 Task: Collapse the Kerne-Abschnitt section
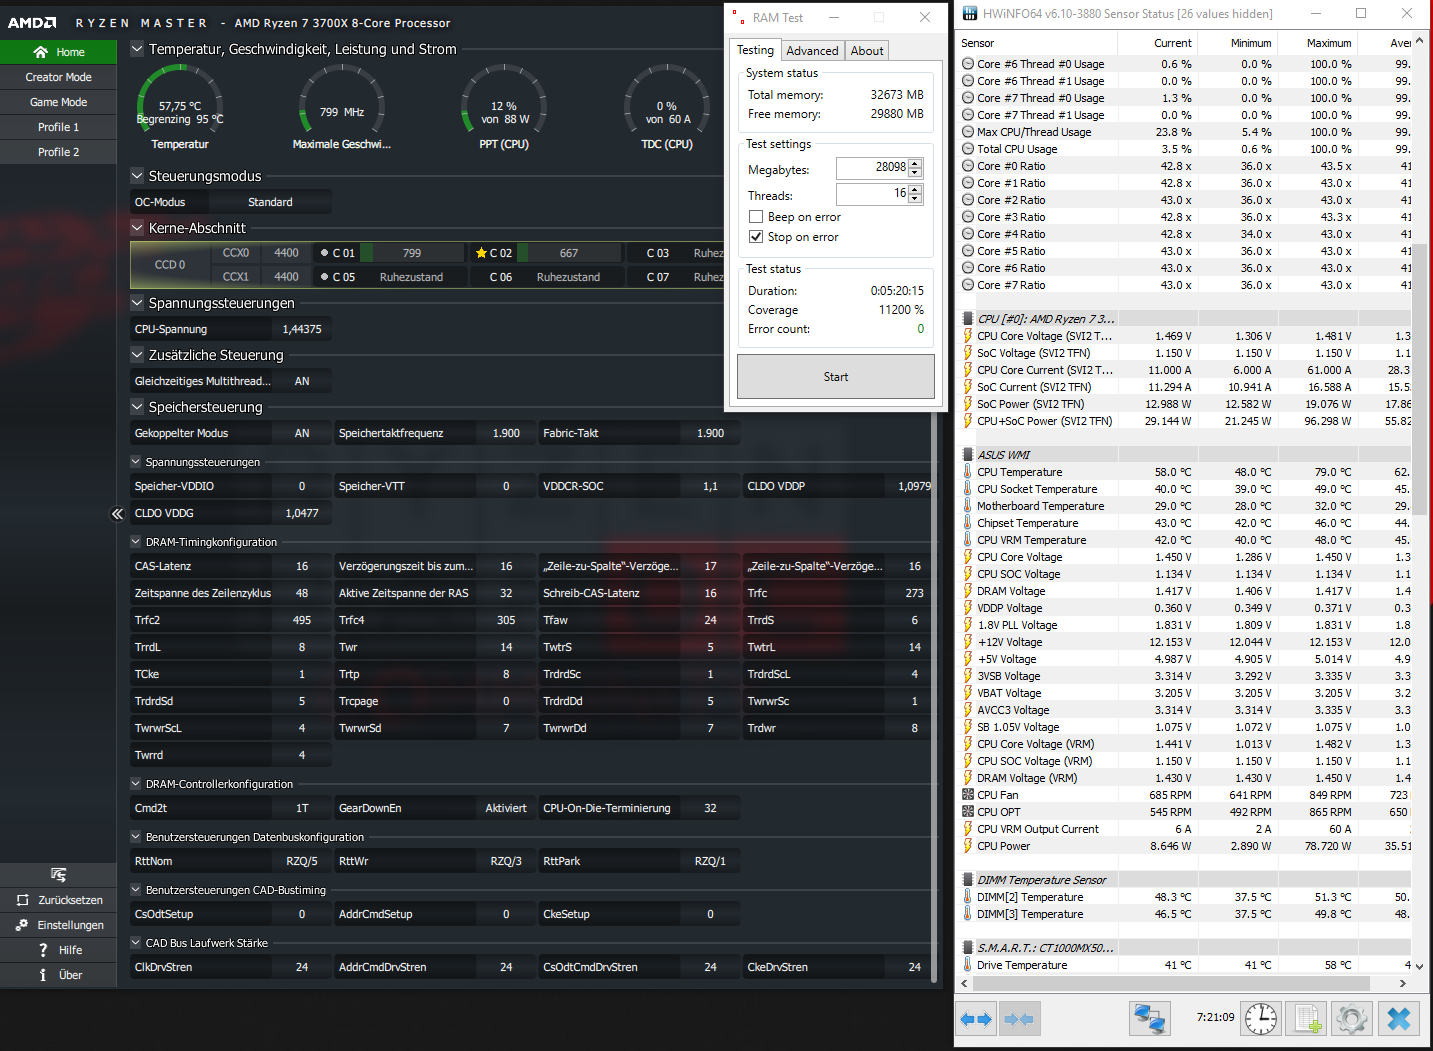pyautogui.click(x=137, y=228)
